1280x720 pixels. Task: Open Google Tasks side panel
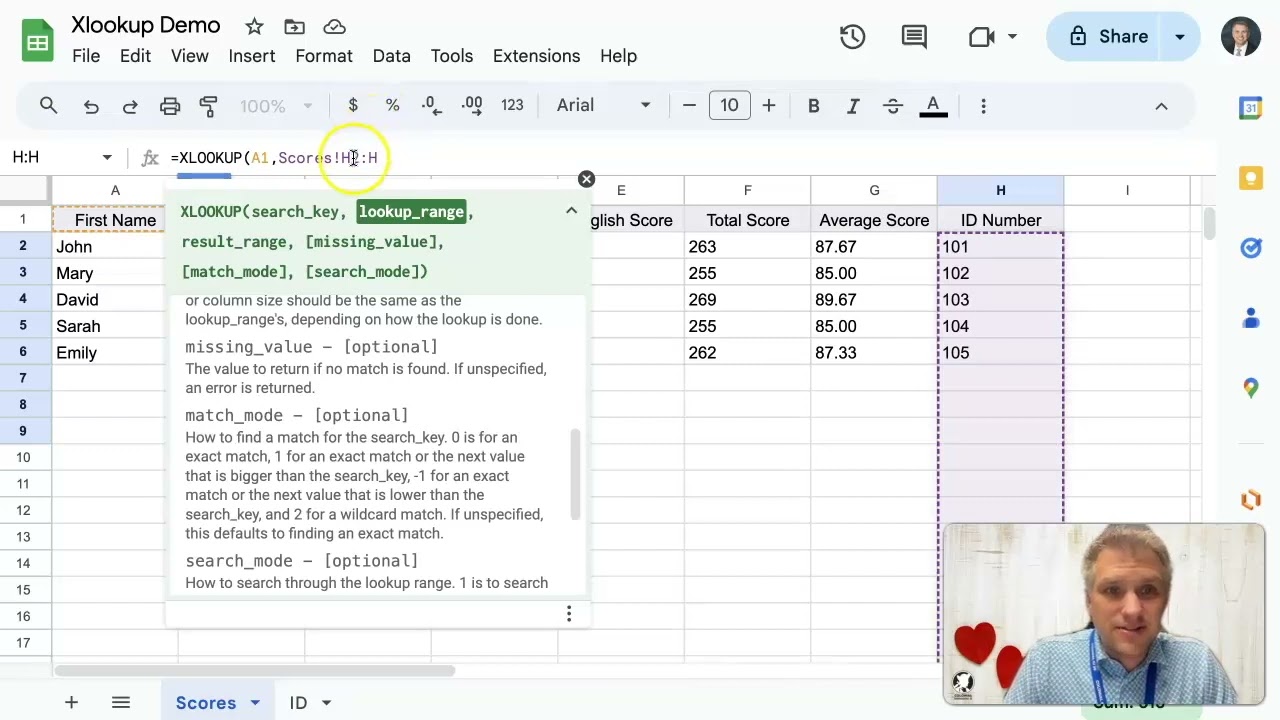pos(1250,248)
